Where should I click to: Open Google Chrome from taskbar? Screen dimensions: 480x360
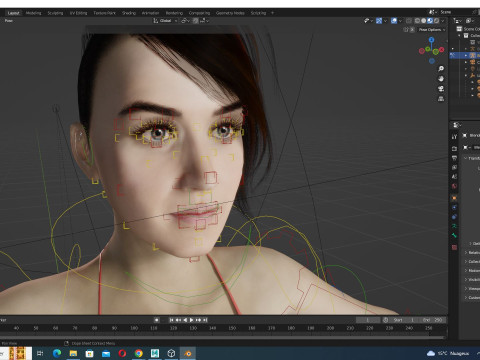point(139,353)
